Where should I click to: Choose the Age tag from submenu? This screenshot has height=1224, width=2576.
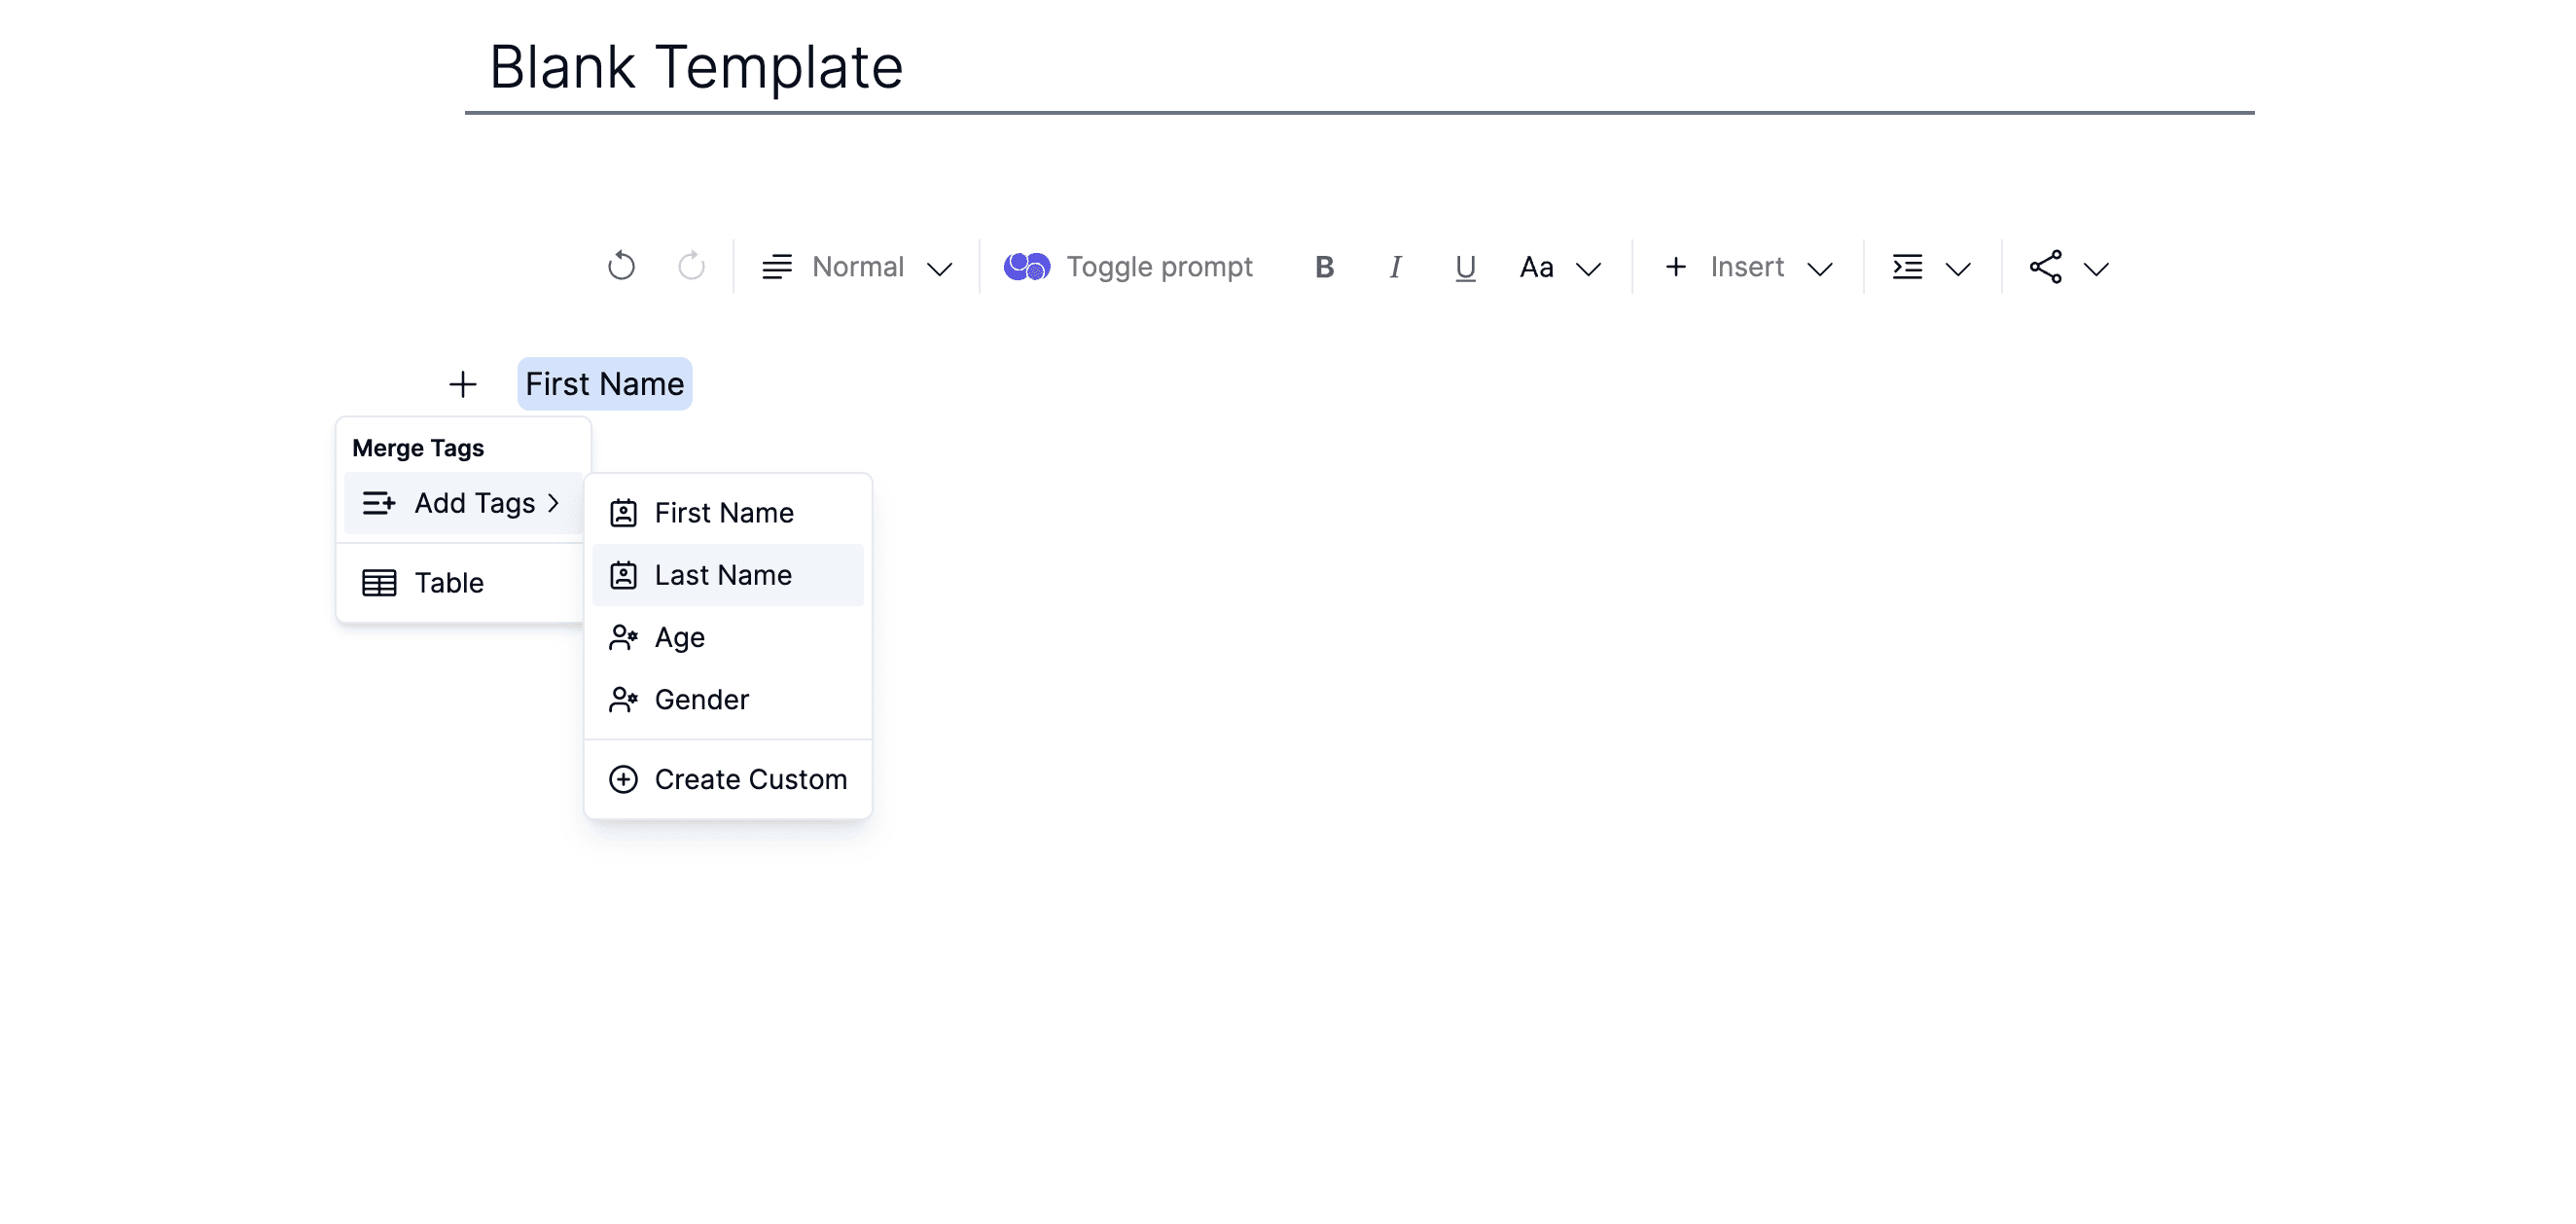(680, 638)
